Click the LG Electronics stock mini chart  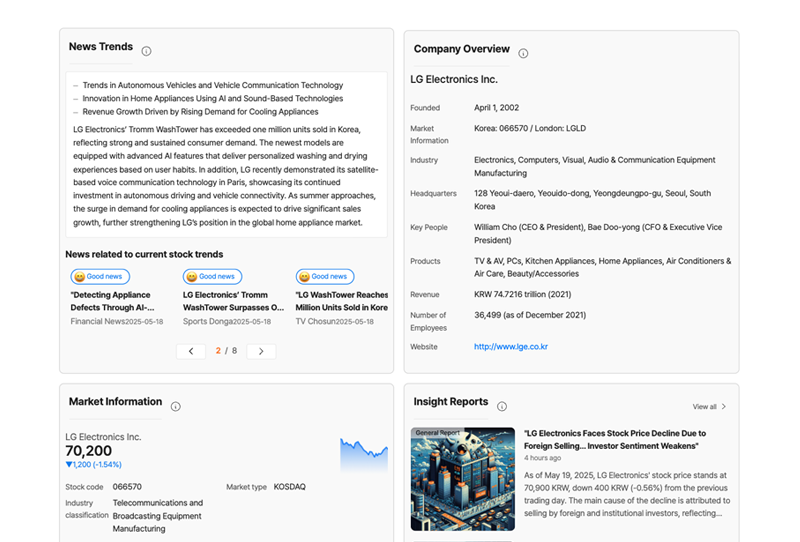pos(364,455)
